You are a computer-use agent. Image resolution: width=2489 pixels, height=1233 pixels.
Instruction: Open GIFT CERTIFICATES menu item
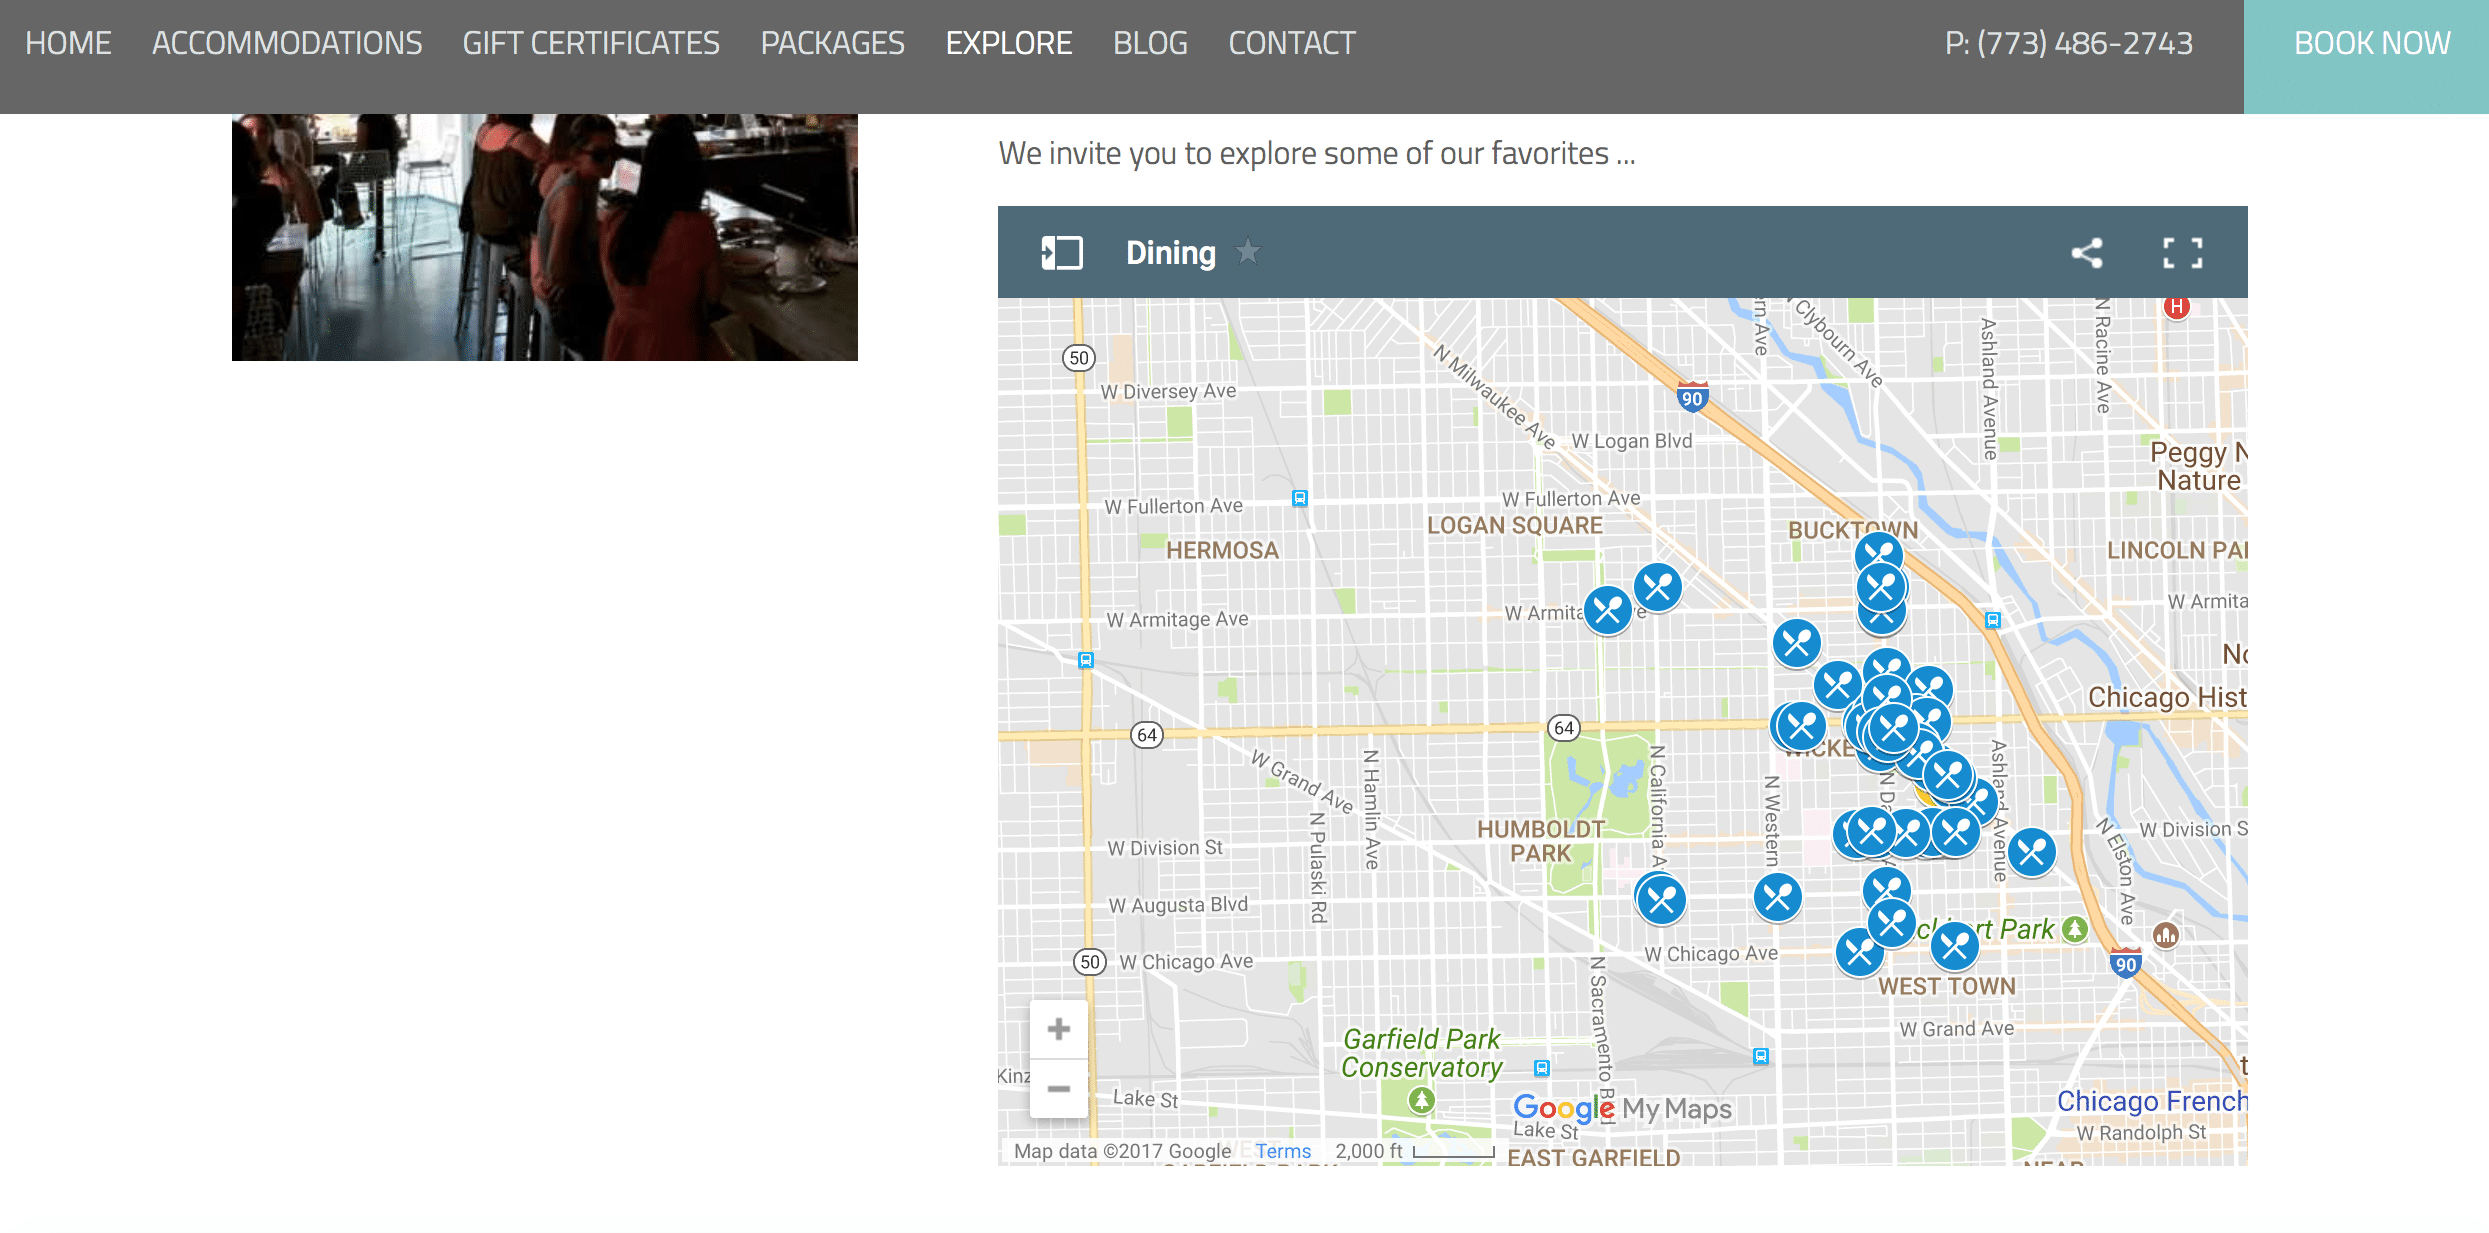(591, 43)
